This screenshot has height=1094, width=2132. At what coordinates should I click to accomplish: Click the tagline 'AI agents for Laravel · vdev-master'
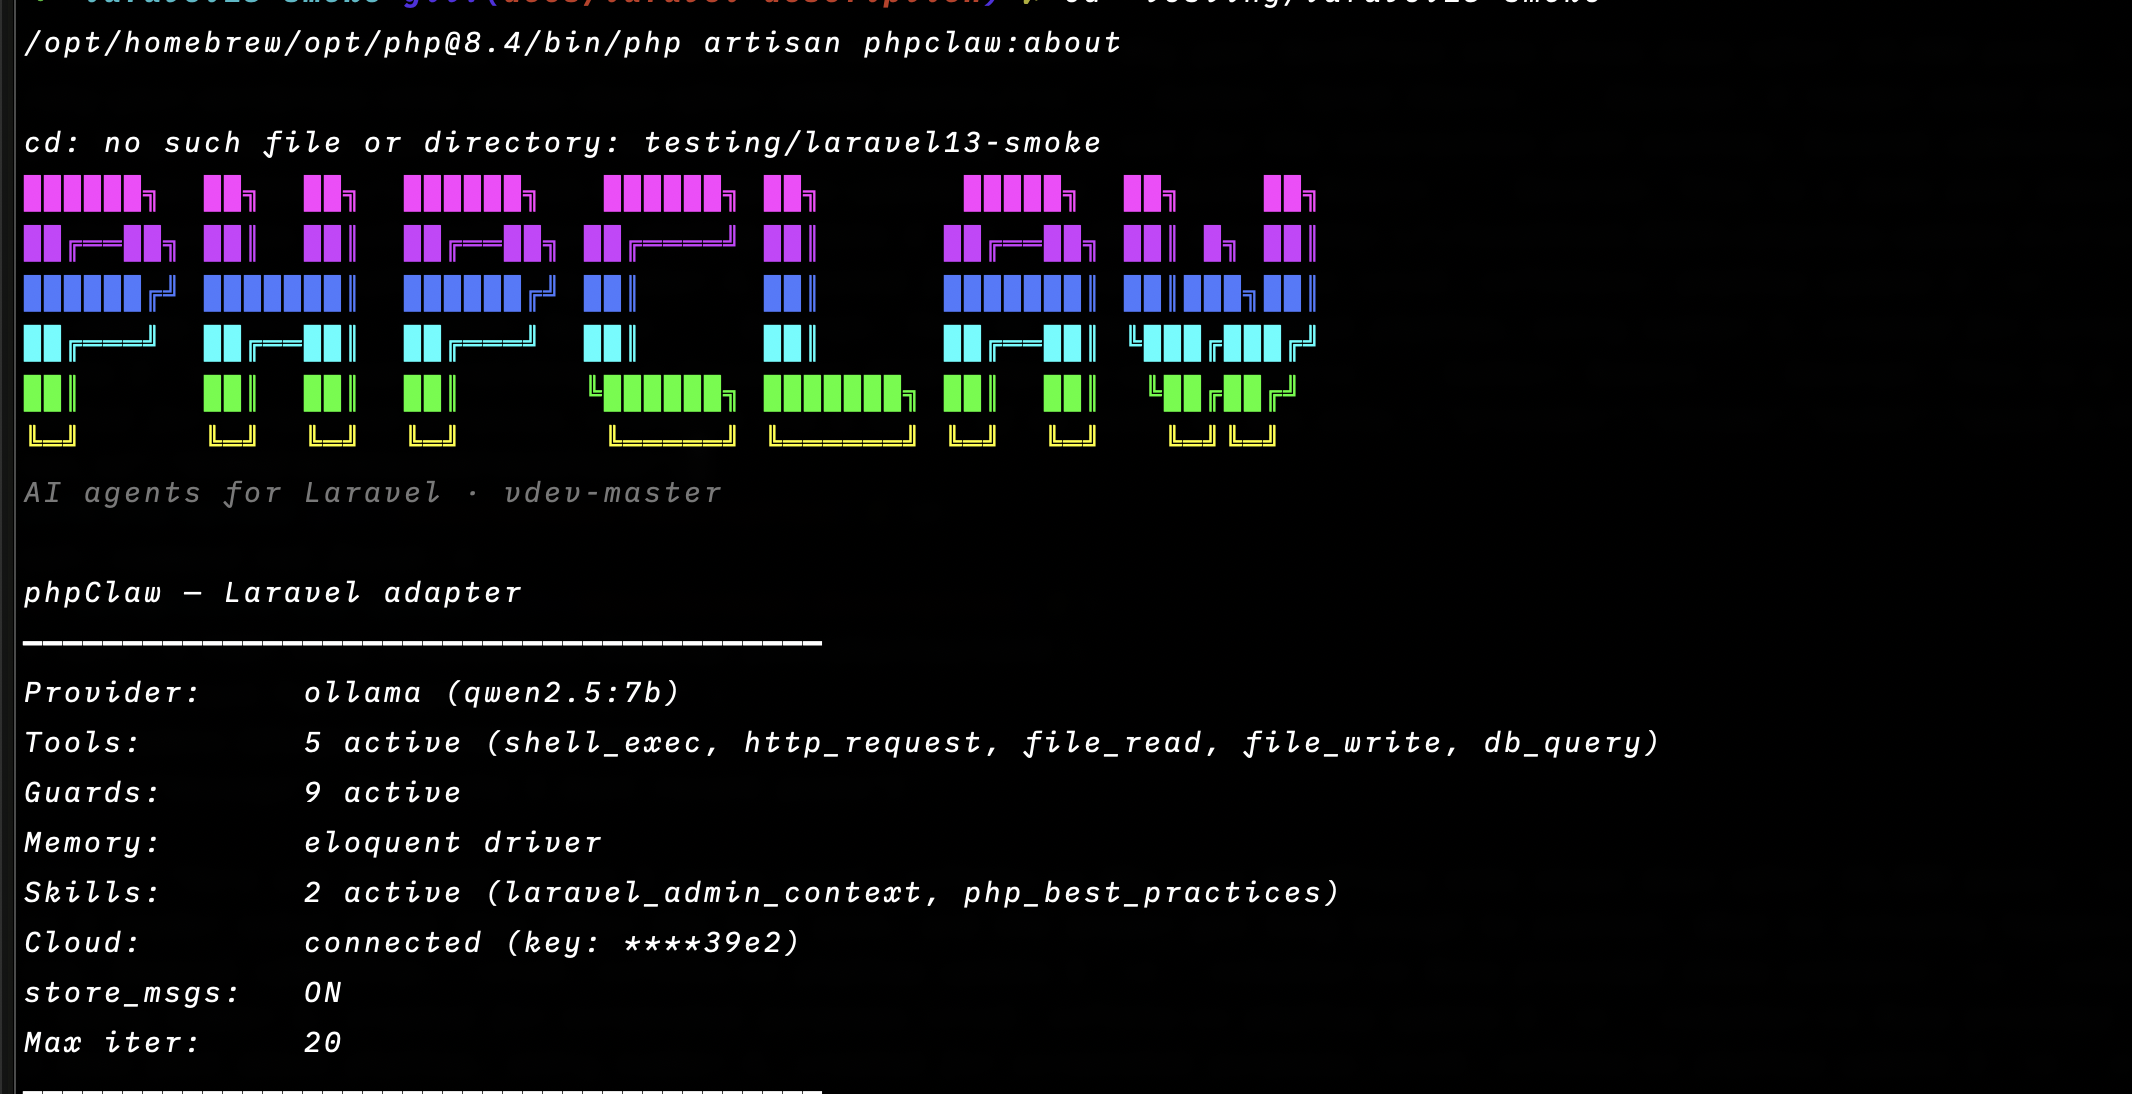pos(373,493)
